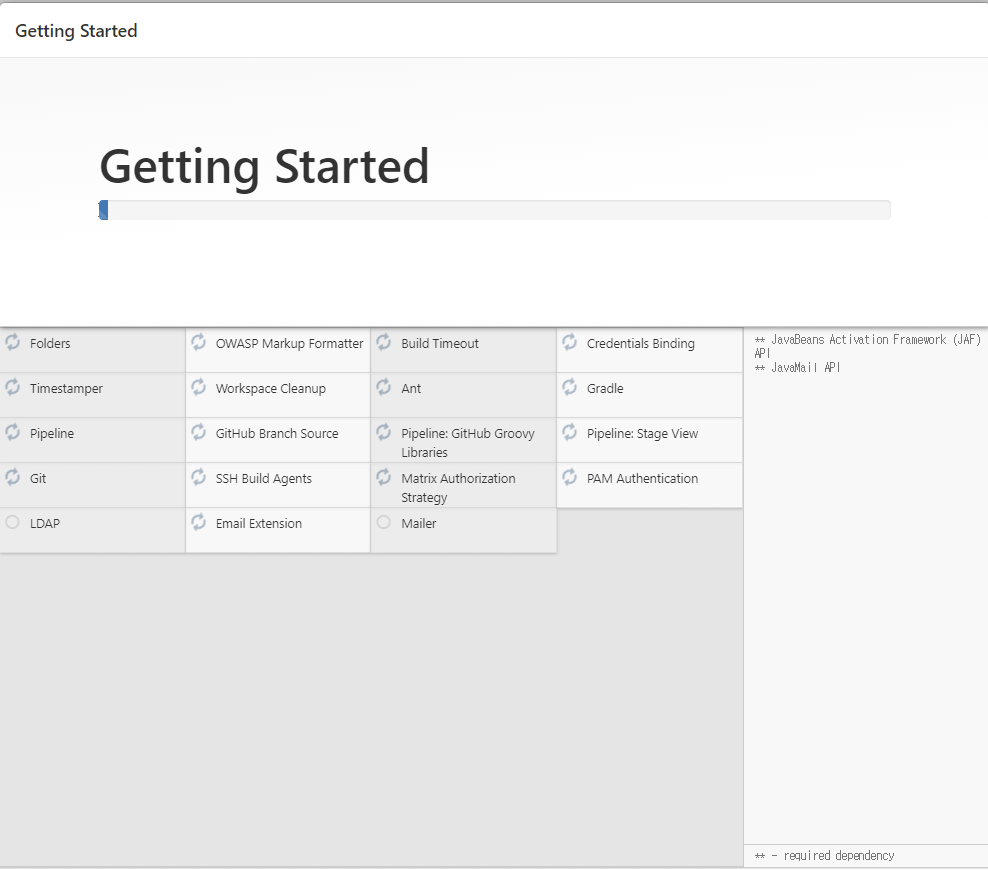The height and width of the screenshot is (870, 988).
Task: Click the installation progress bar
Action: coord(495,210)
